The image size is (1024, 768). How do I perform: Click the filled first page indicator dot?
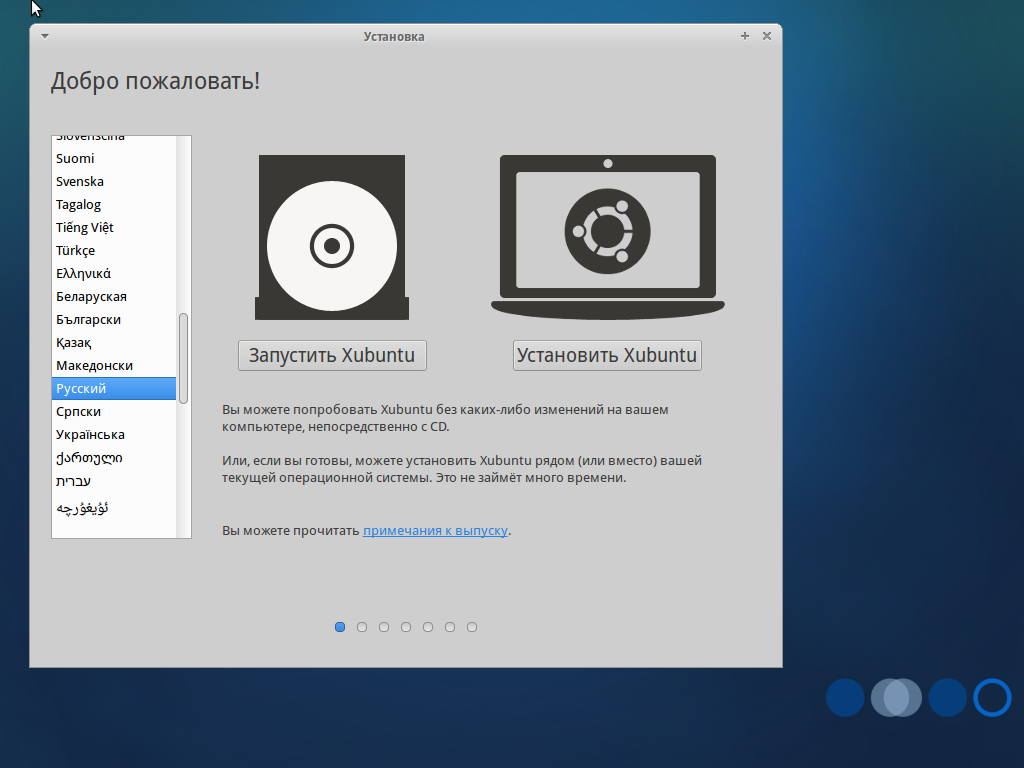click(339, 627)
